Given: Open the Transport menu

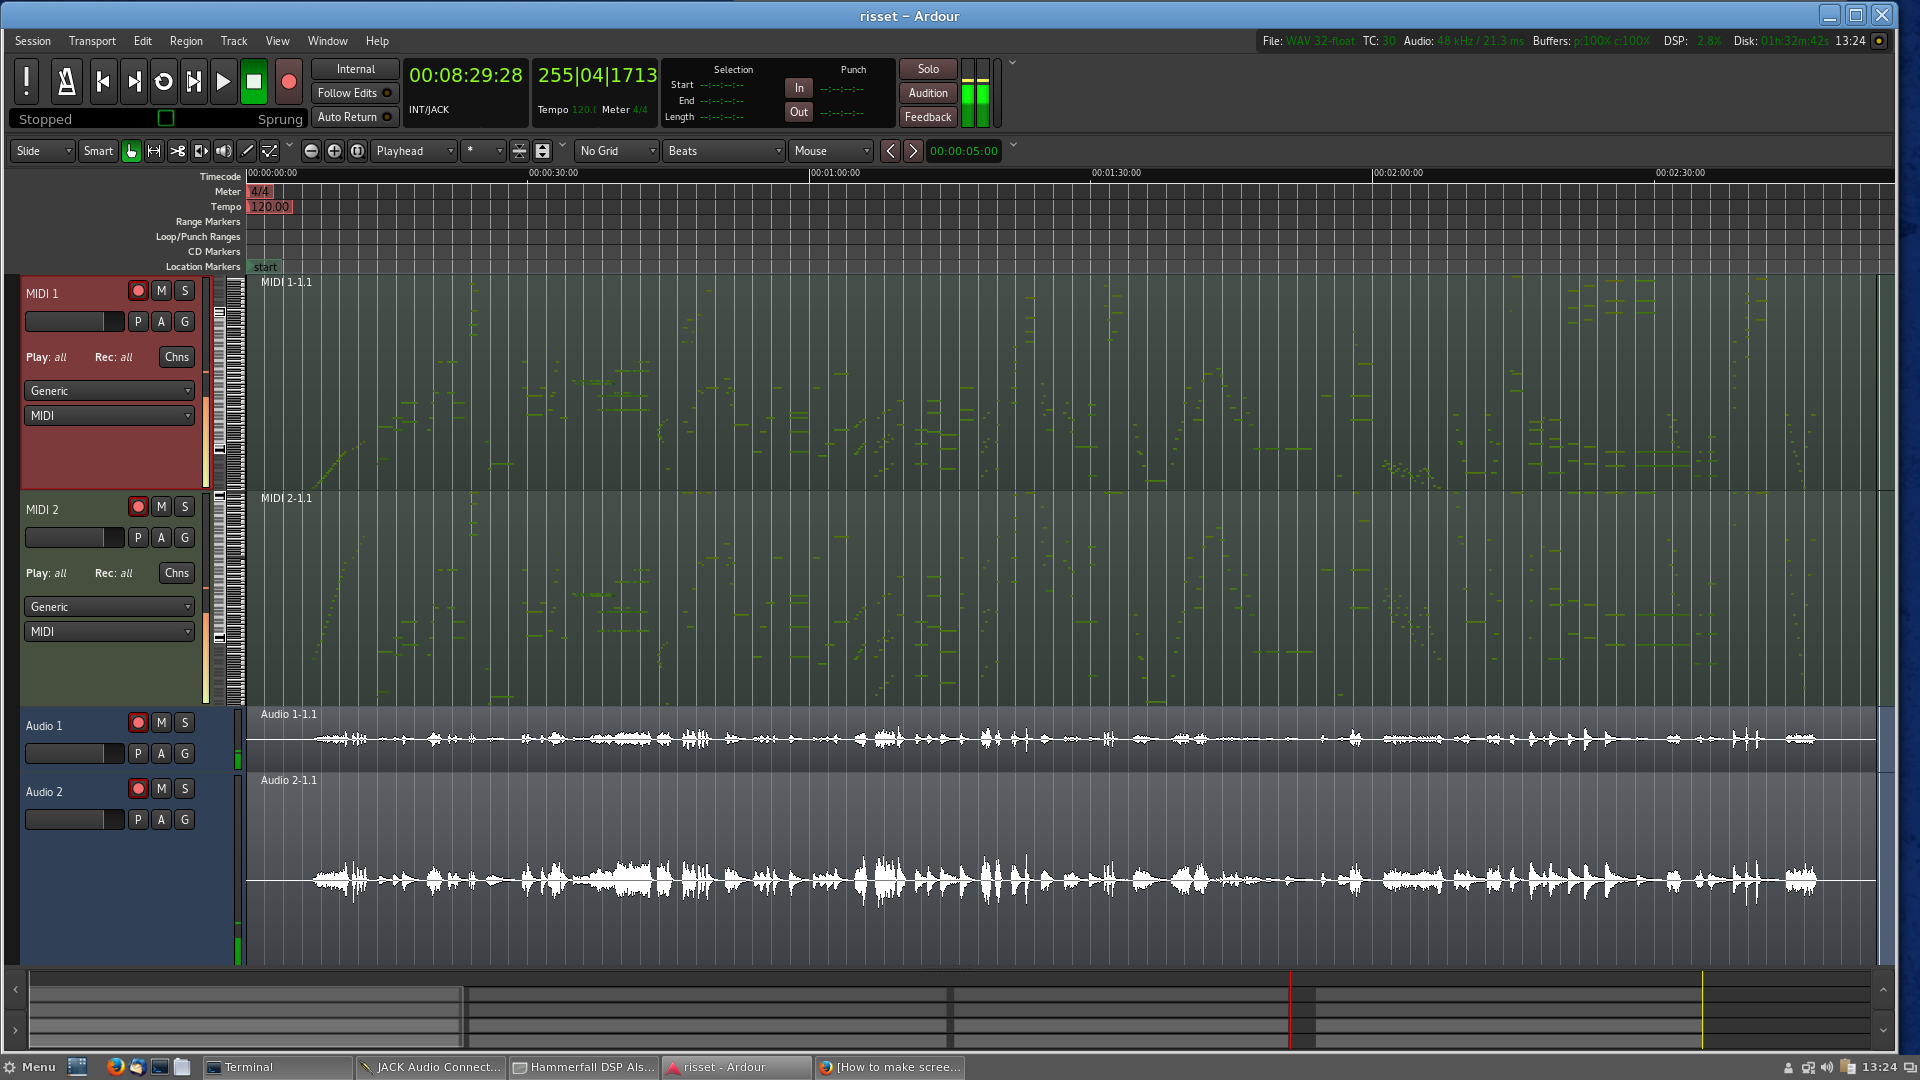Looking at the screenshot, I should pyautogui.click(x=92, y=41).
